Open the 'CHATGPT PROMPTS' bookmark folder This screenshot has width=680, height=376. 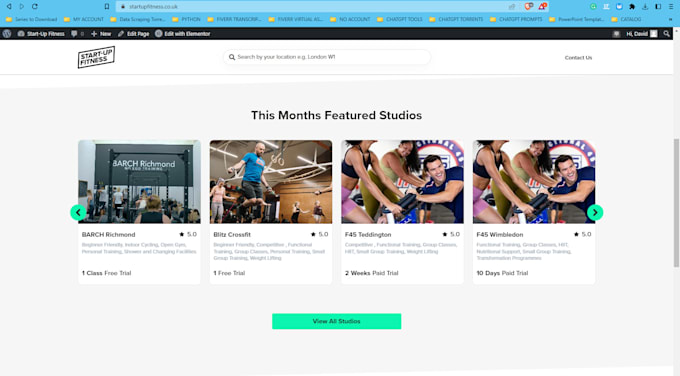(516, 20)
